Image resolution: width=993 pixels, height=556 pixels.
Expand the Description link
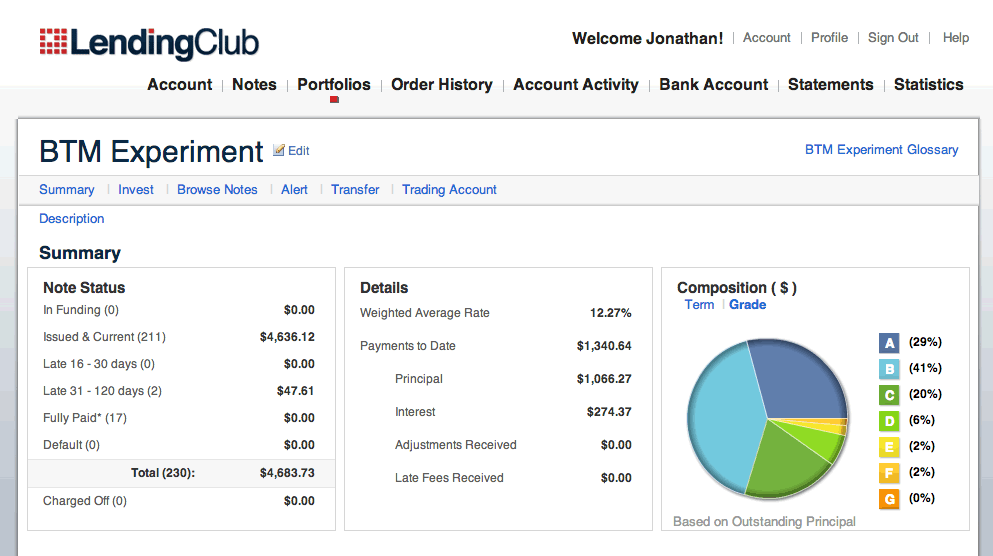coord(72,218)
